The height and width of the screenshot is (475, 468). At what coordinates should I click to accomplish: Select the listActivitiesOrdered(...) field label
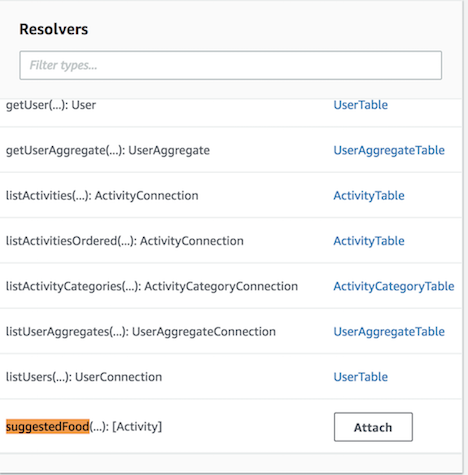tap(125, 241)
